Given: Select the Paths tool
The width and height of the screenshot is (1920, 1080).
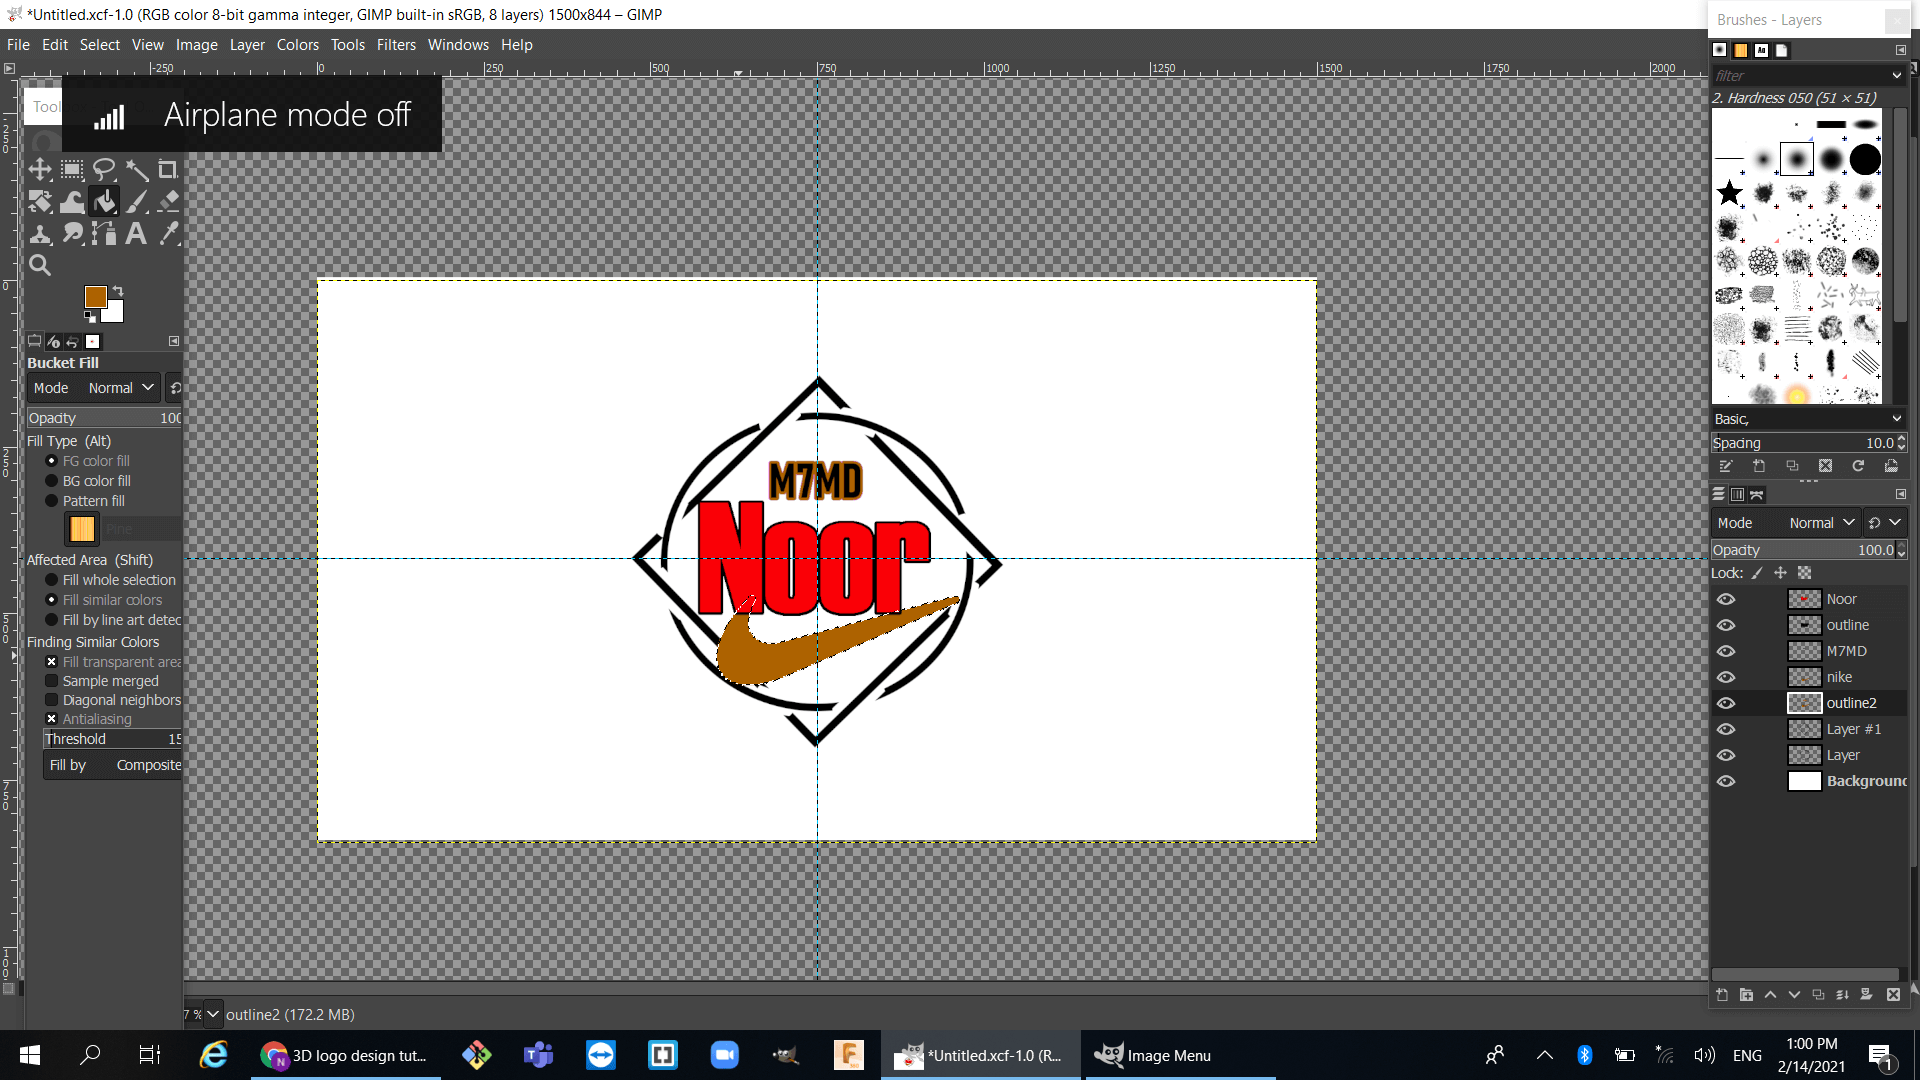Looking at the screenshot, I should (104, 233).
